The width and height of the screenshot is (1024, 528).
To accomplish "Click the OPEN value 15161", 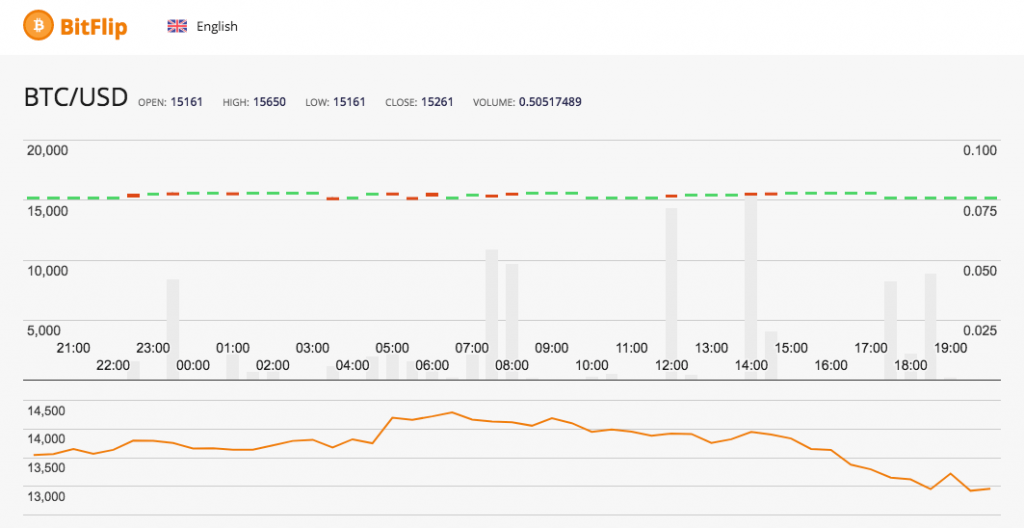I will coord(186,102).
